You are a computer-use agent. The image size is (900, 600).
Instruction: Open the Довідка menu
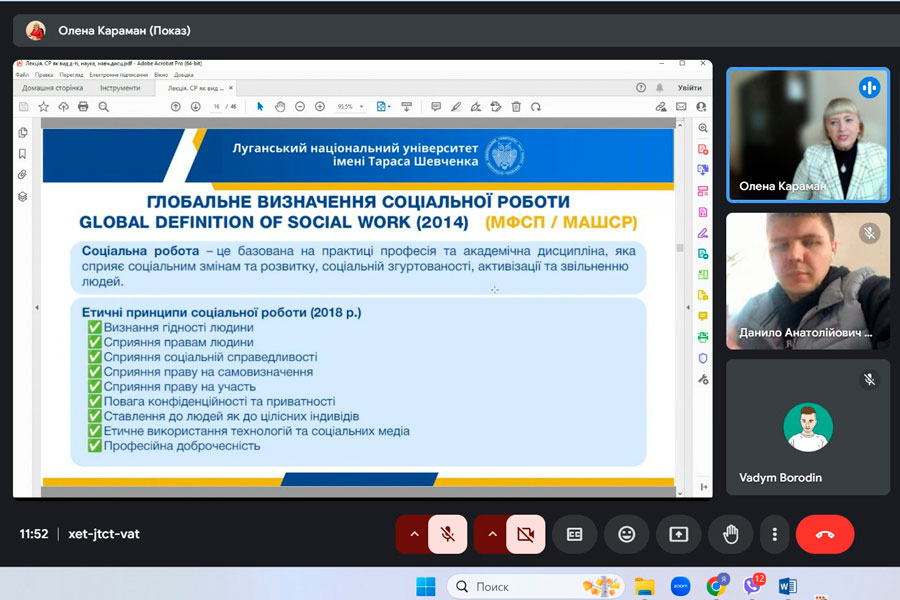click(184, 75)
